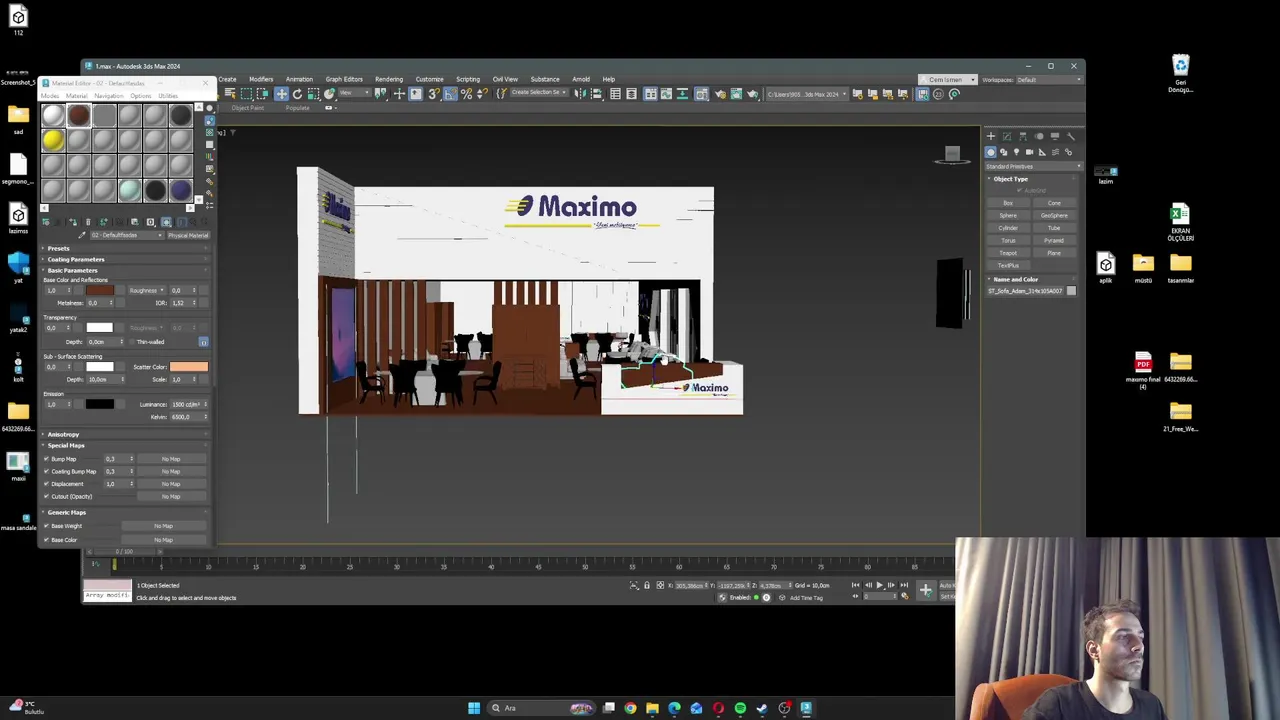Viewport: 1280px width, 720px height.
Task: Open Render Setup teapot icon
Action: point(720,94)
